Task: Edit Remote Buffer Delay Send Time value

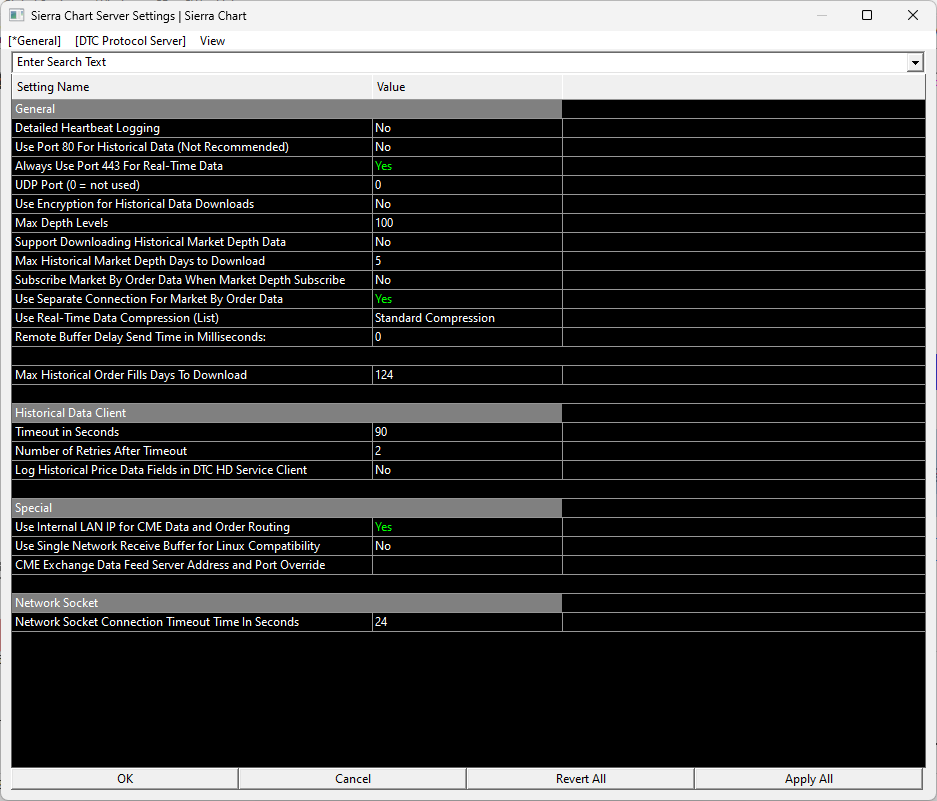Action: point(467,337)
